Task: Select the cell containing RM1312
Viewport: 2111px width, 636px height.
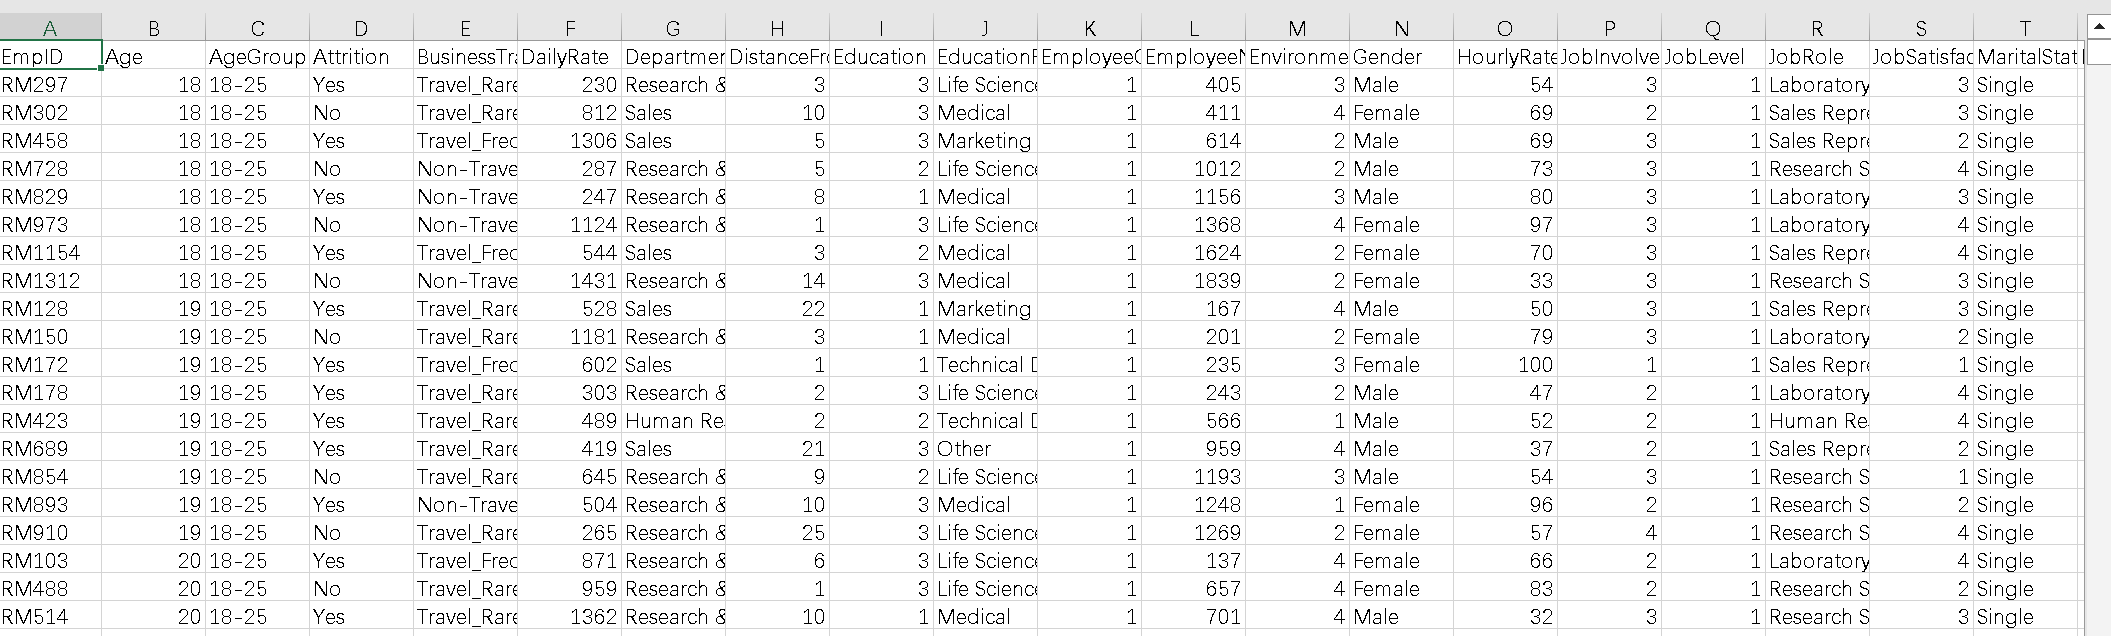Action: 50,281
